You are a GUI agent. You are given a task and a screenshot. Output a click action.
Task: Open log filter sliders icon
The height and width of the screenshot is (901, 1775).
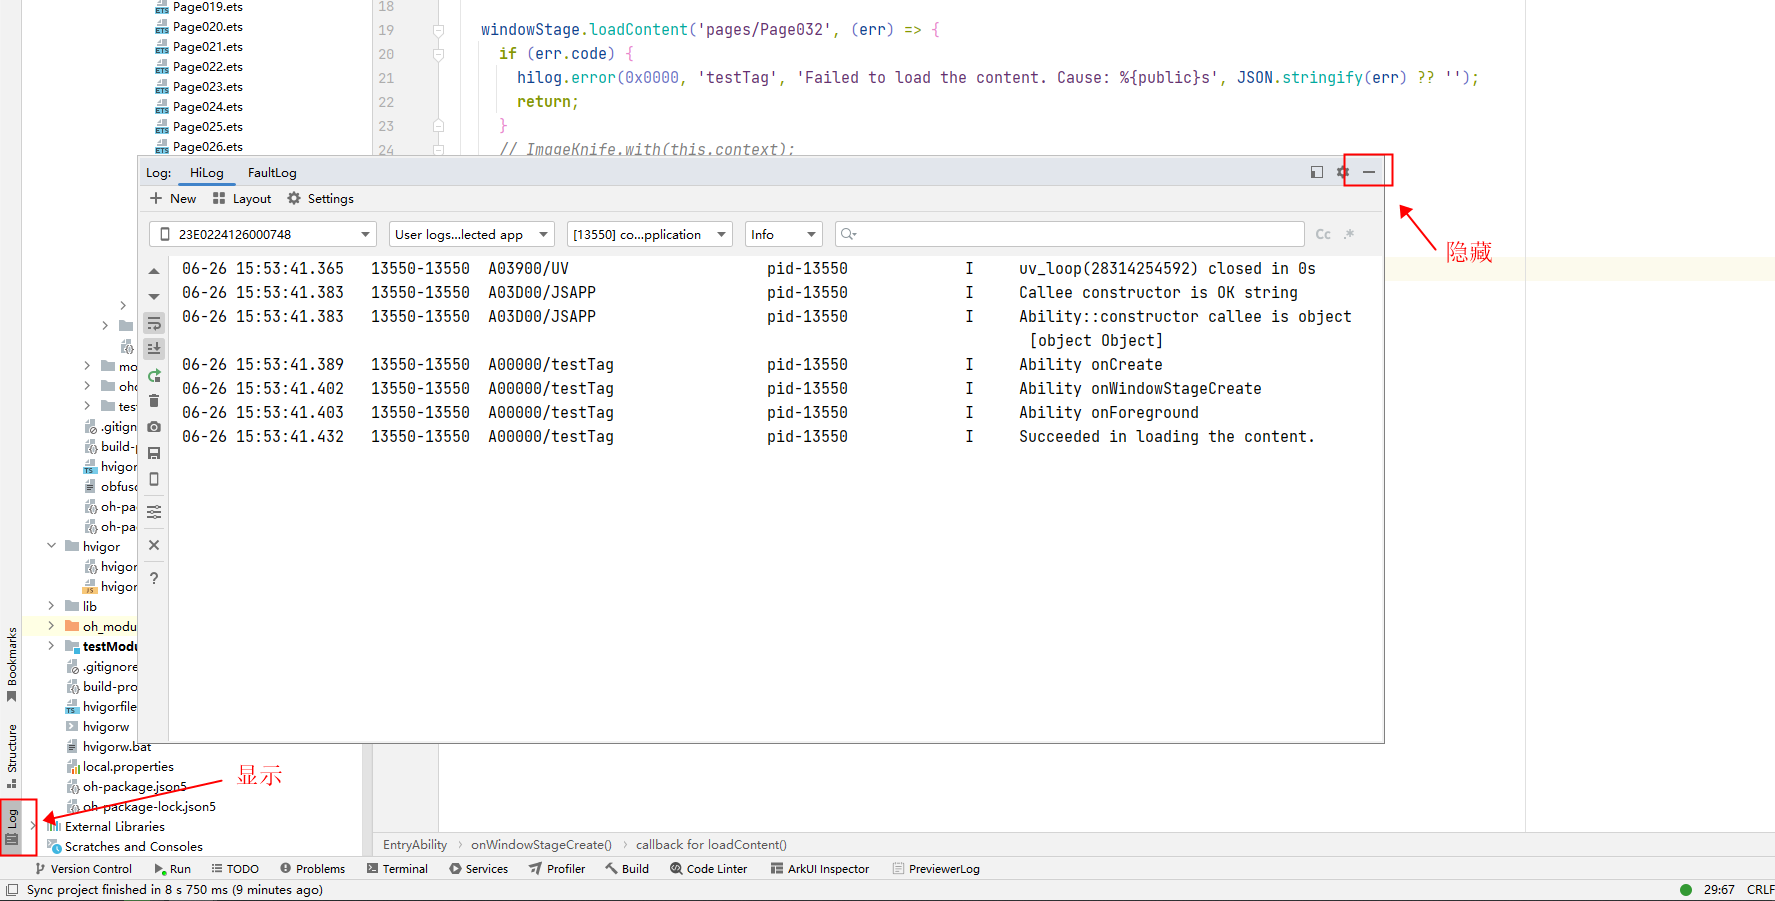click(x=154, y=512)
